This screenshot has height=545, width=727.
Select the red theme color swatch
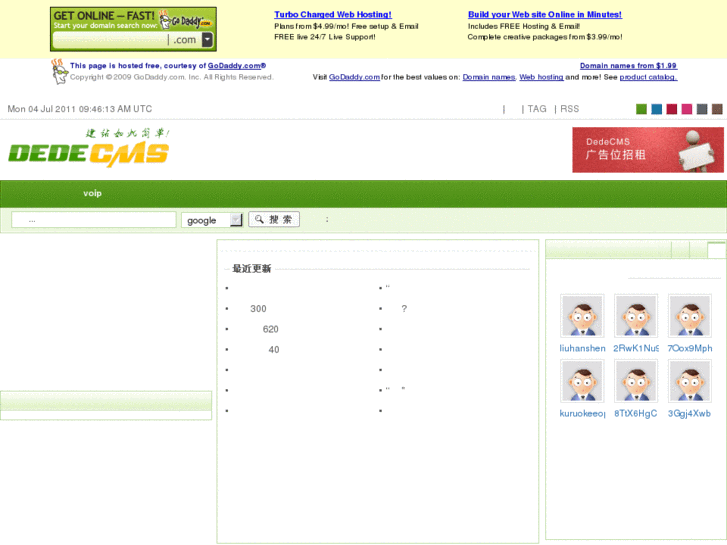pyautogui.click(x=671, y=109)
